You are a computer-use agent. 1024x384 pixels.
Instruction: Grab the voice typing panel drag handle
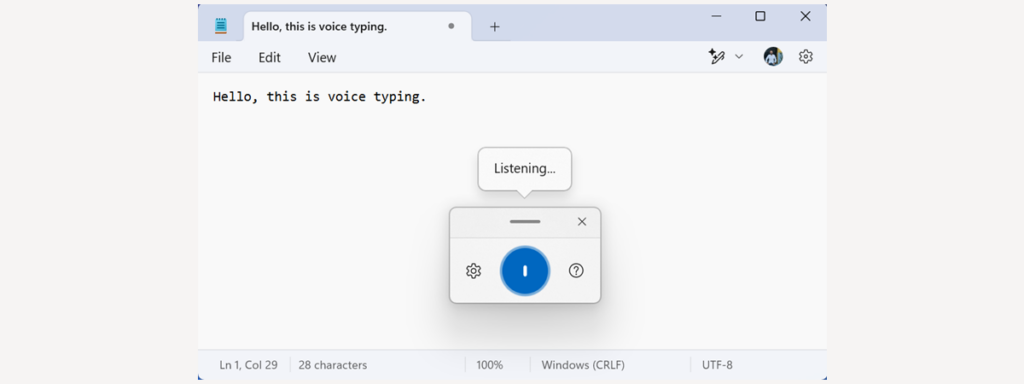pyautogui.click(x=525, y=221)
